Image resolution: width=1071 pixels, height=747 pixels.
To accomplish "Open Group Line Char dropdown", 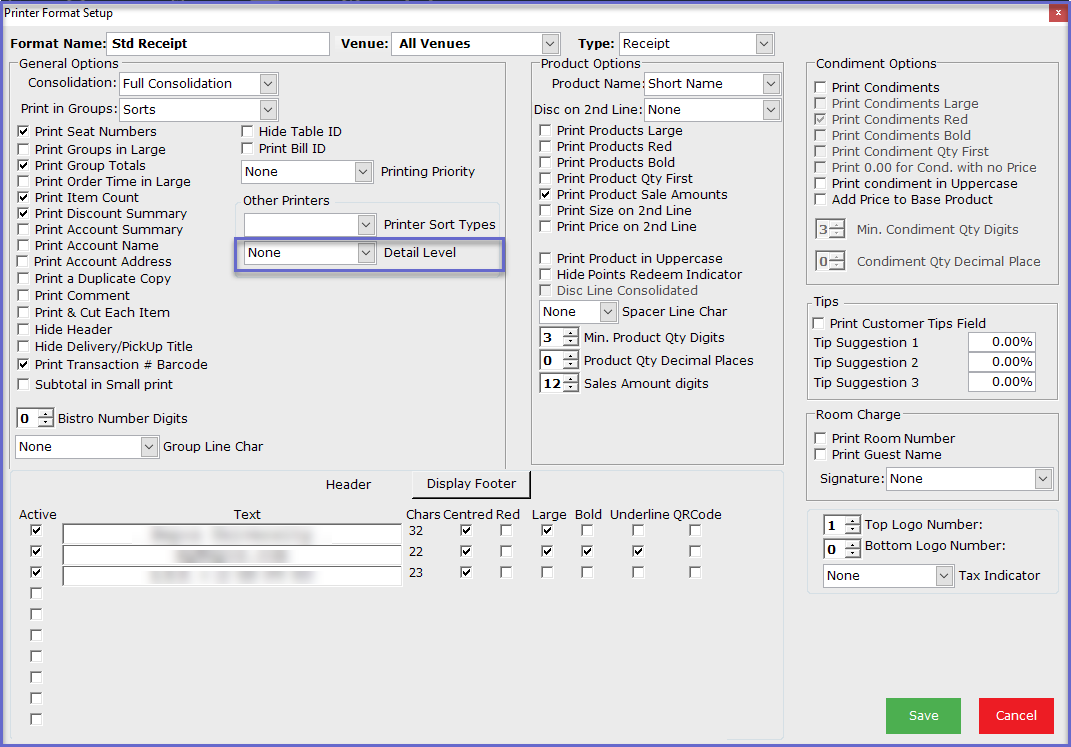I will point(149,447).
